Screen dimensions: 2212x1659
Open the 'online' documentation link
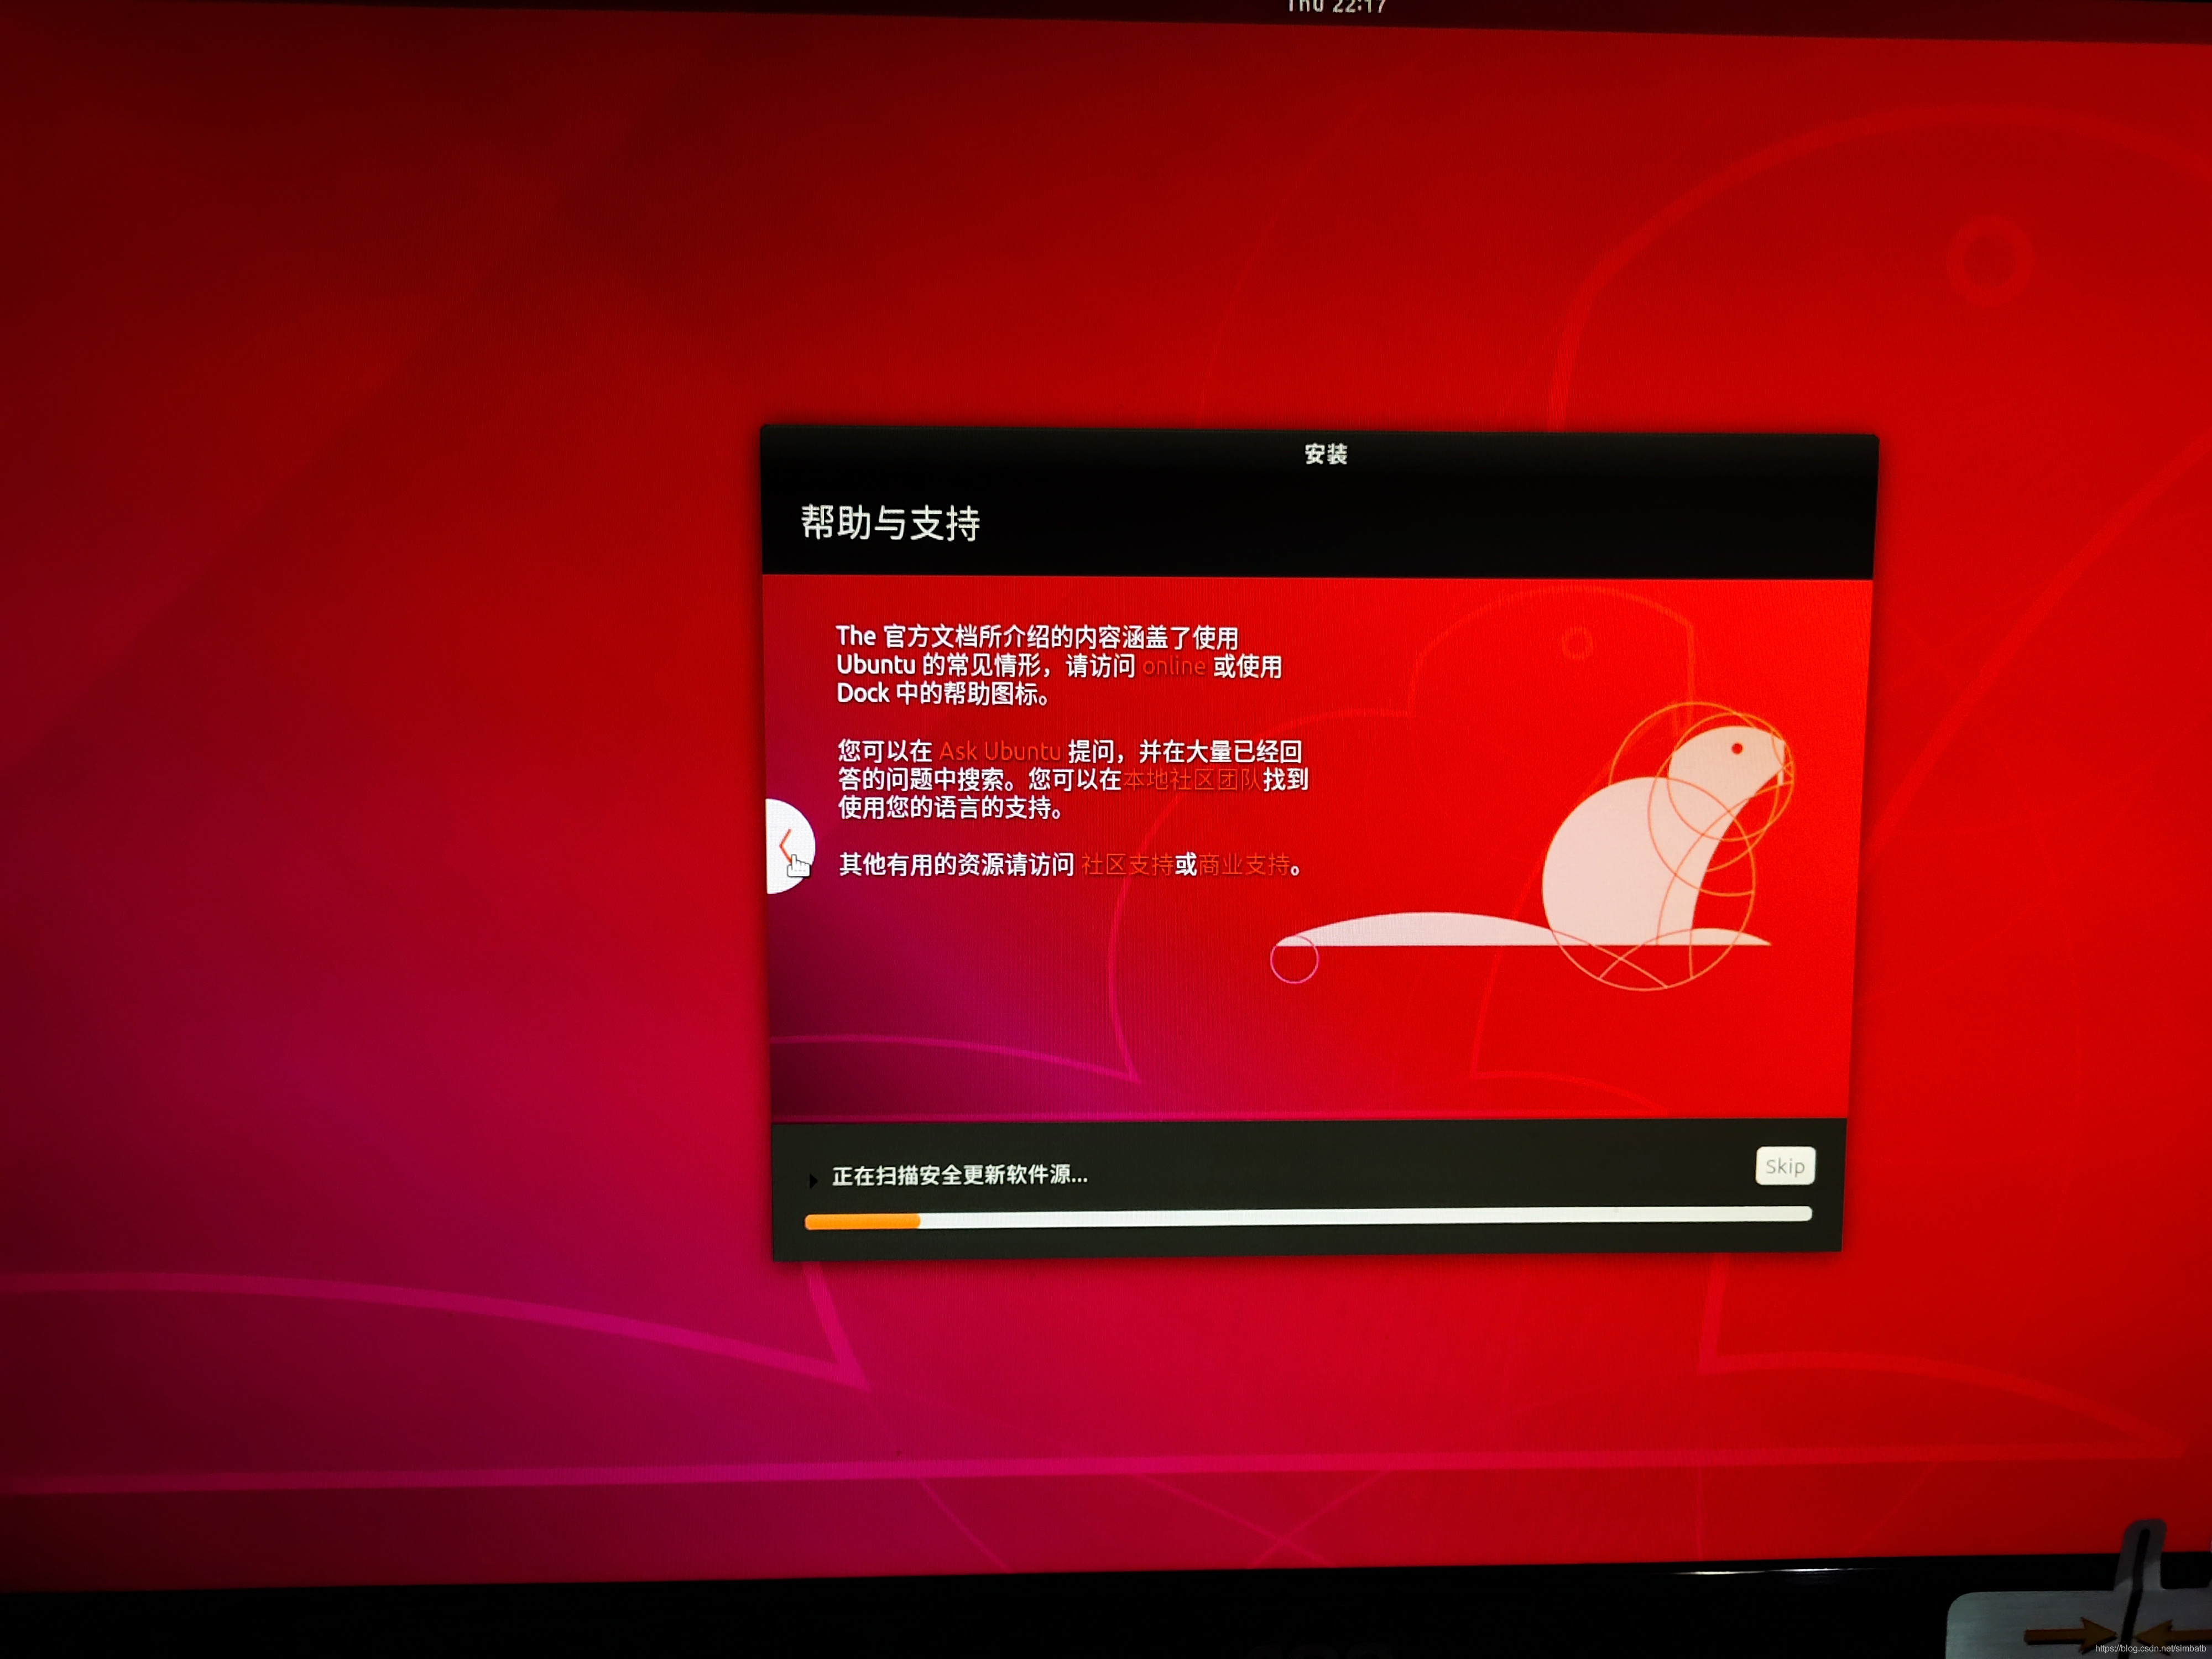[1174, 666]
